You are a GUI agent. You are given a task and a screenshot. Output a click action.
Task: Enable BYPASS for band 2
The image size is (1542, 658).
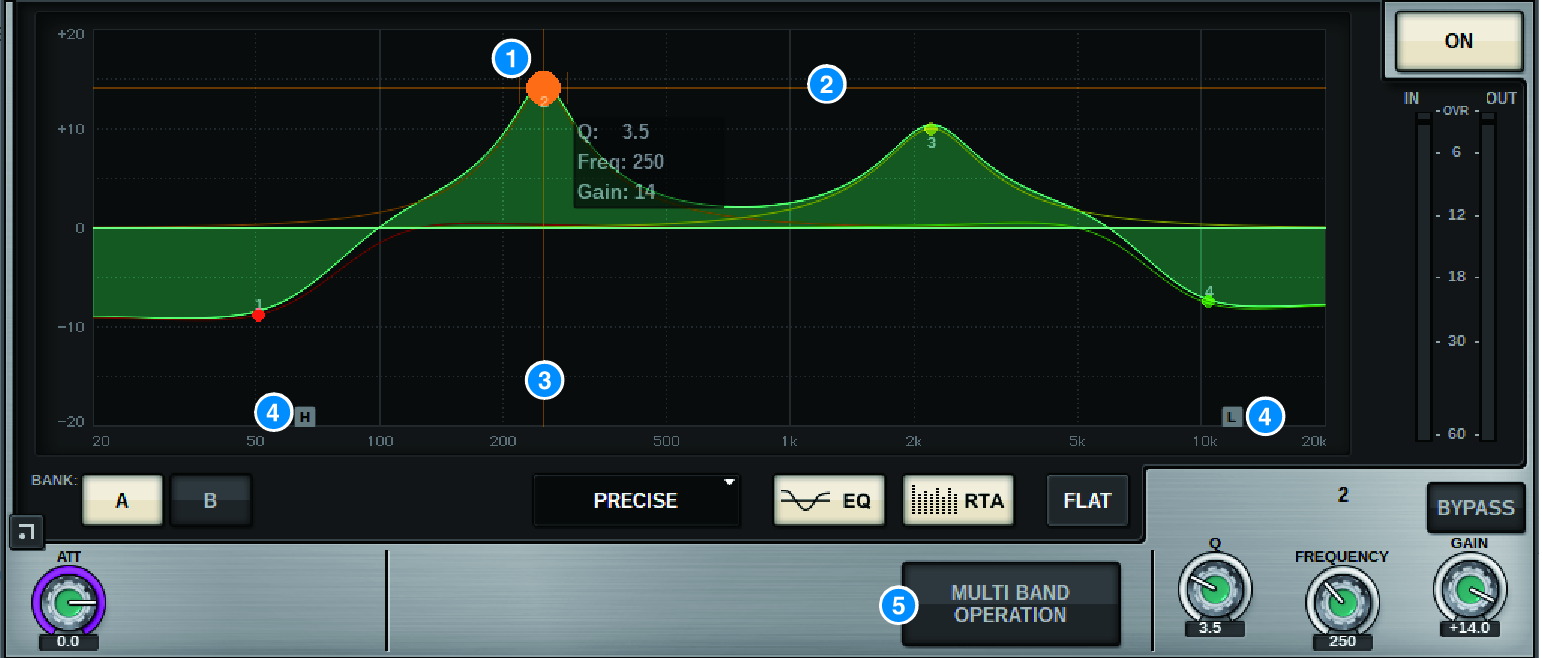point(1475,507)
